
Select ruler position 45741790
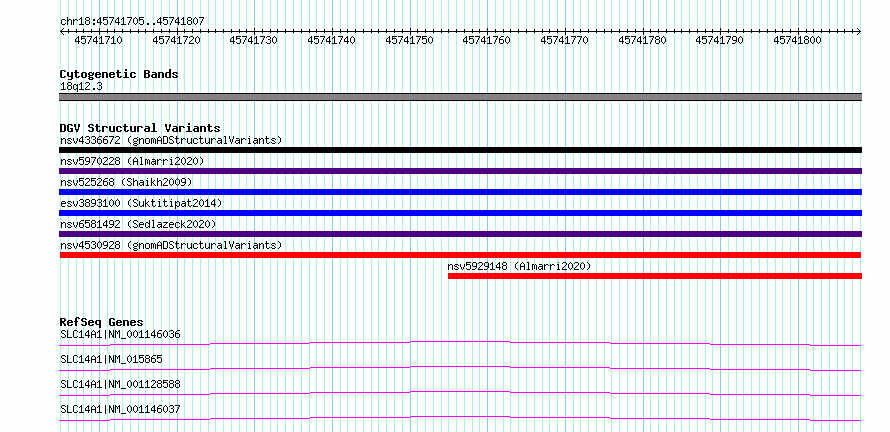(x=719, y=40)
